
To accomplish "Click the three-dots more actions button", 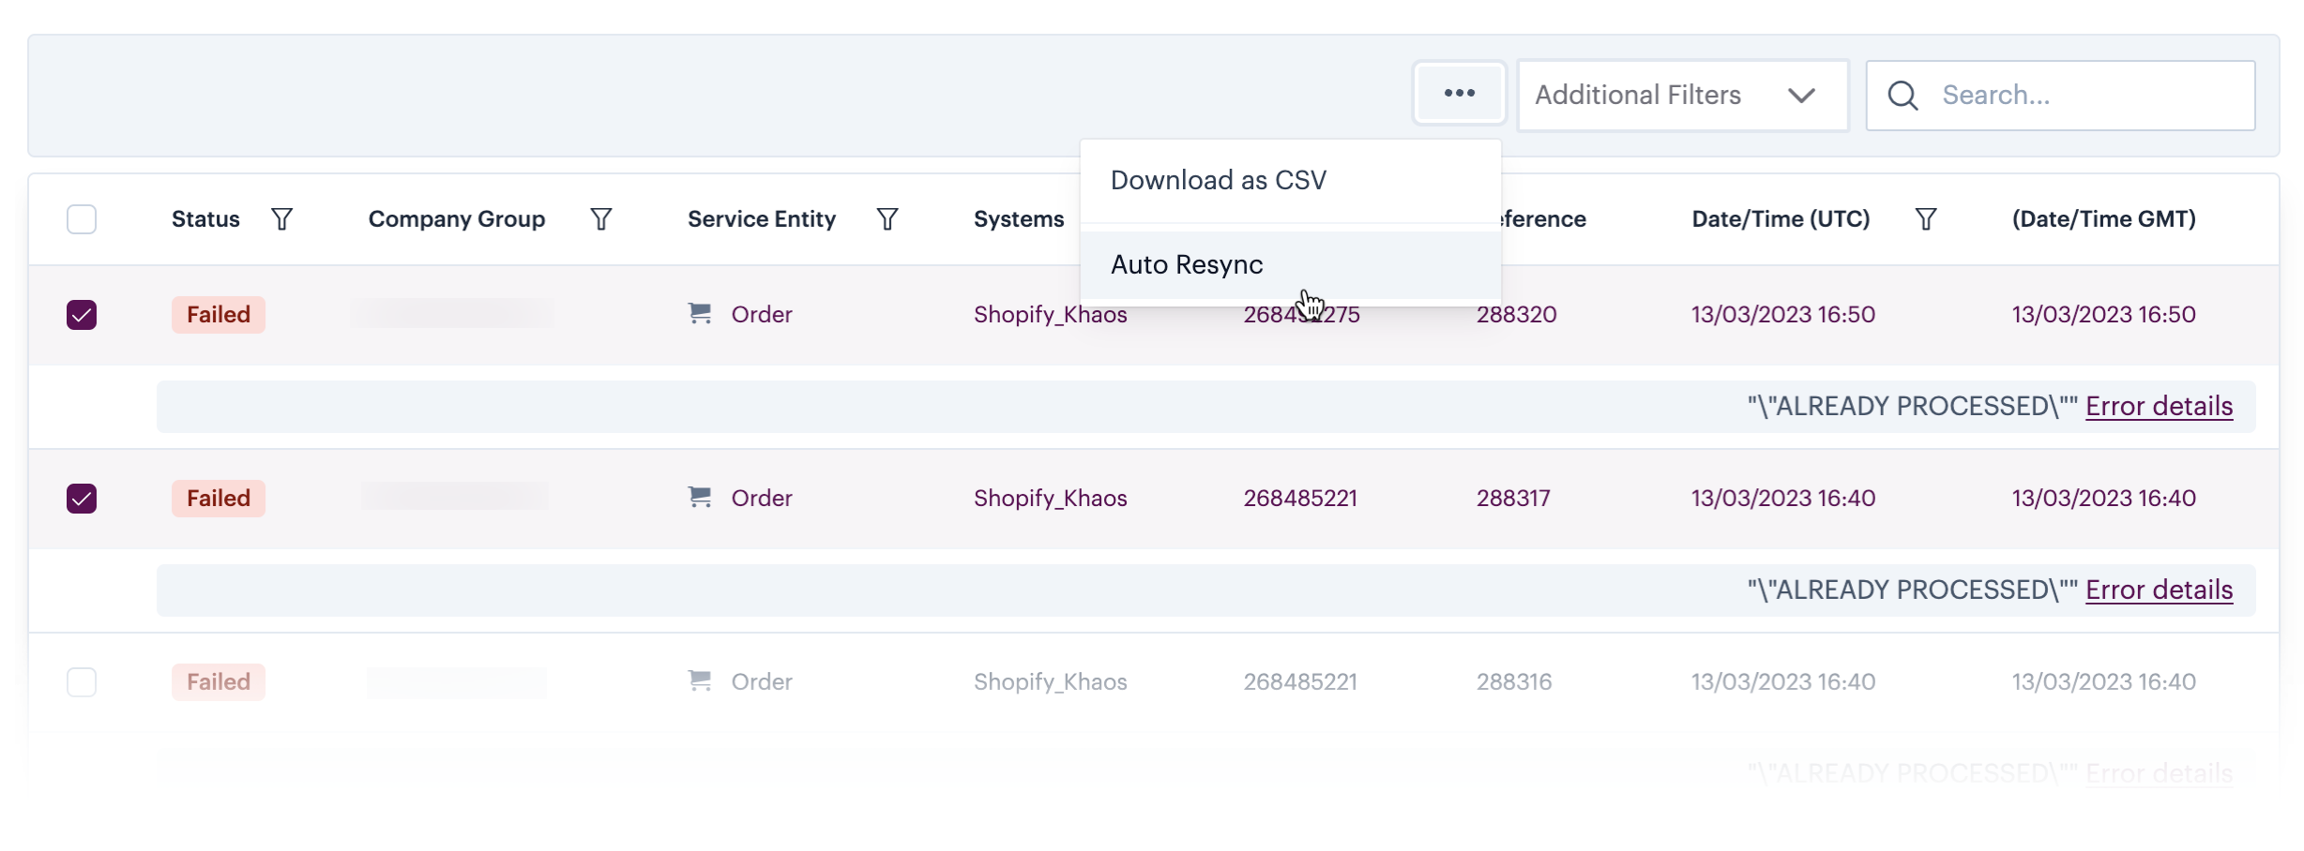I will (1458, 94).
